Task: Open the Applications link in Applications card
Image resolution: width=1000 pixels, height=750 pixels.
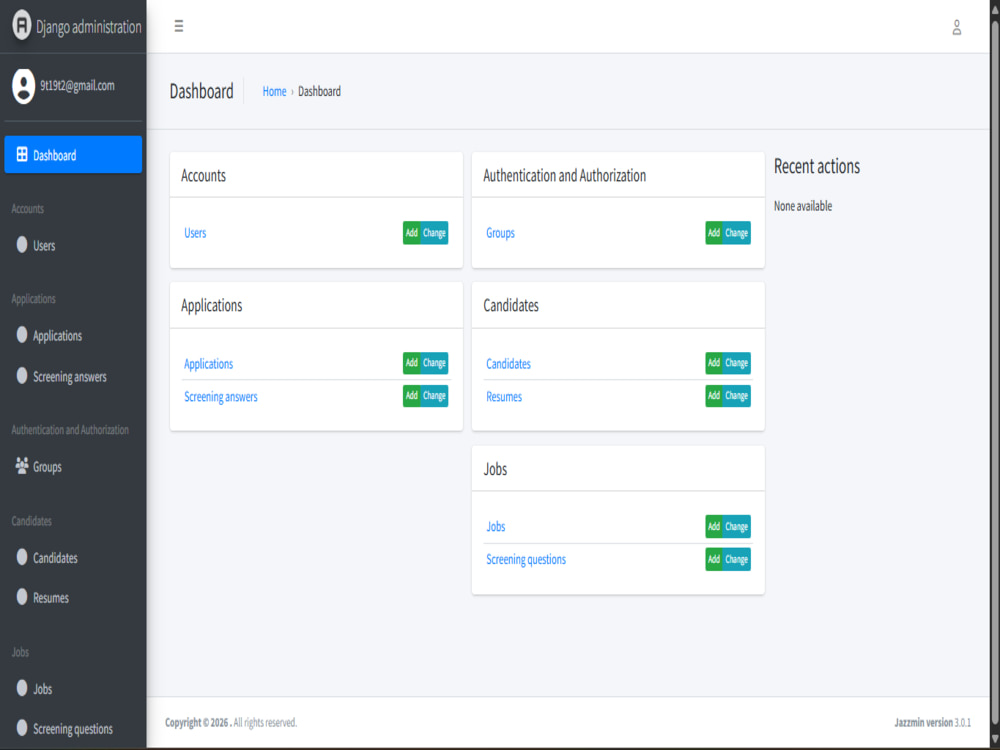Action: pyautogui.click(x=209, y=364)
